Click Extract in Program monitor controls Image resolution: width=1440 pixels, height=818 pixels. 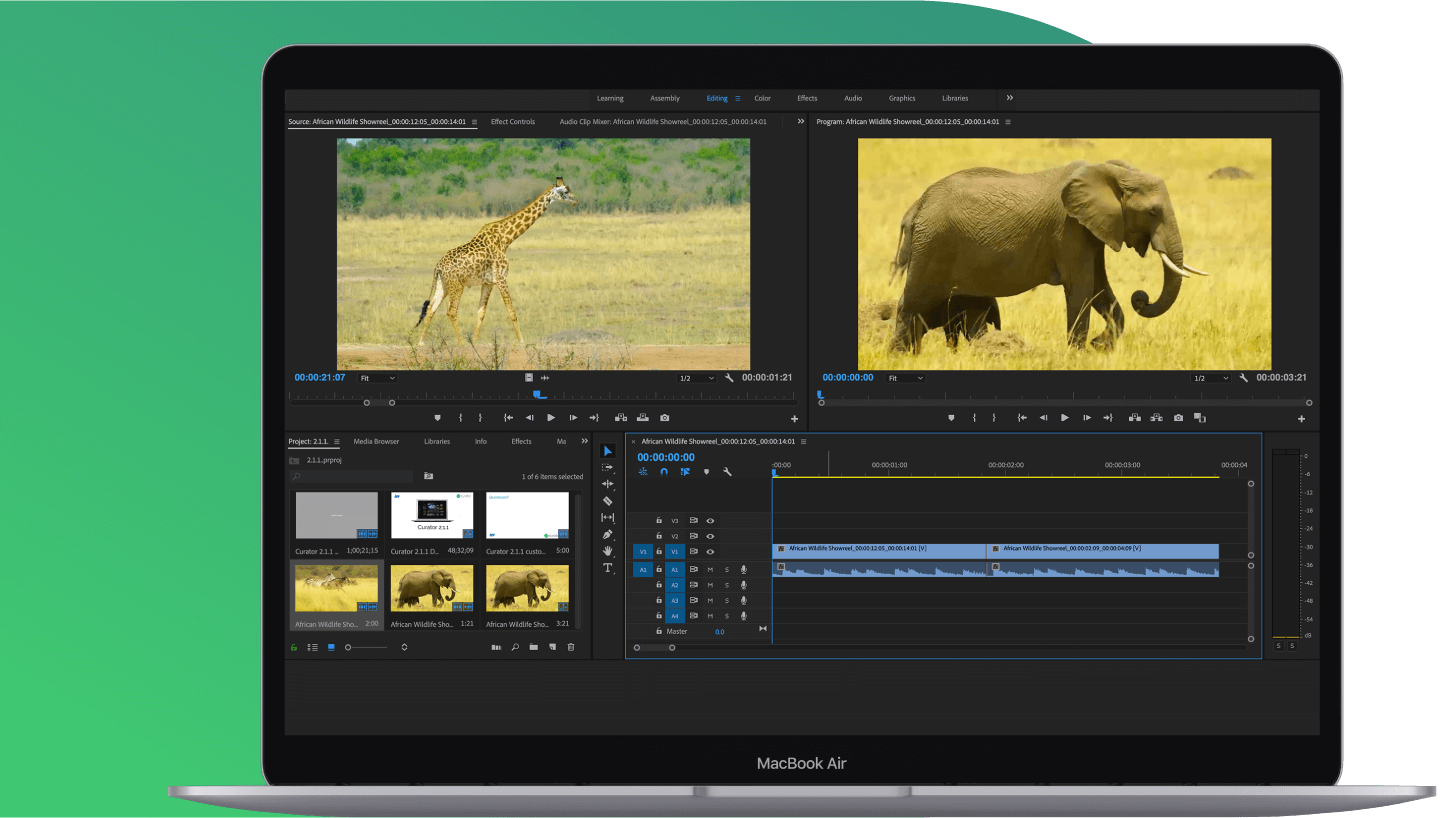pos(1156,418)
